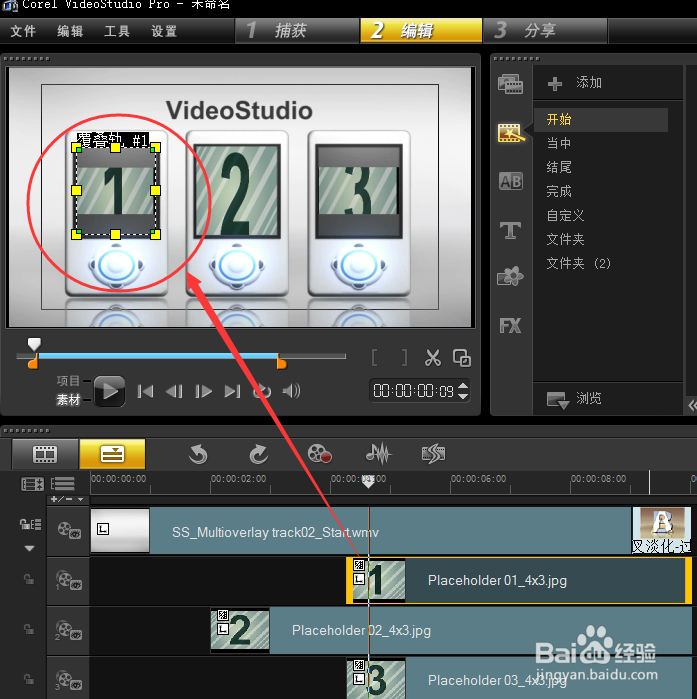Play the preview
This screenshot has height=699, width=697.
[x=110, y=391]
